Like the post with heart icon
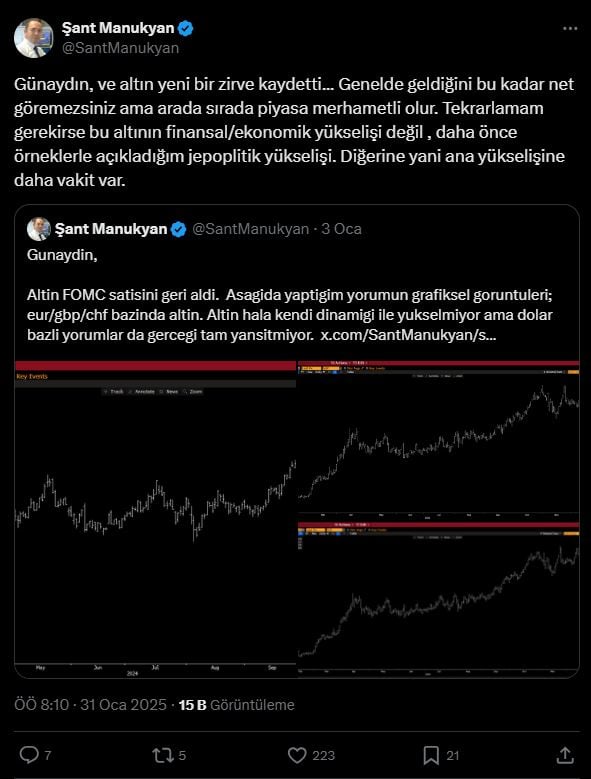591x779 pixels. click(297, 756)
